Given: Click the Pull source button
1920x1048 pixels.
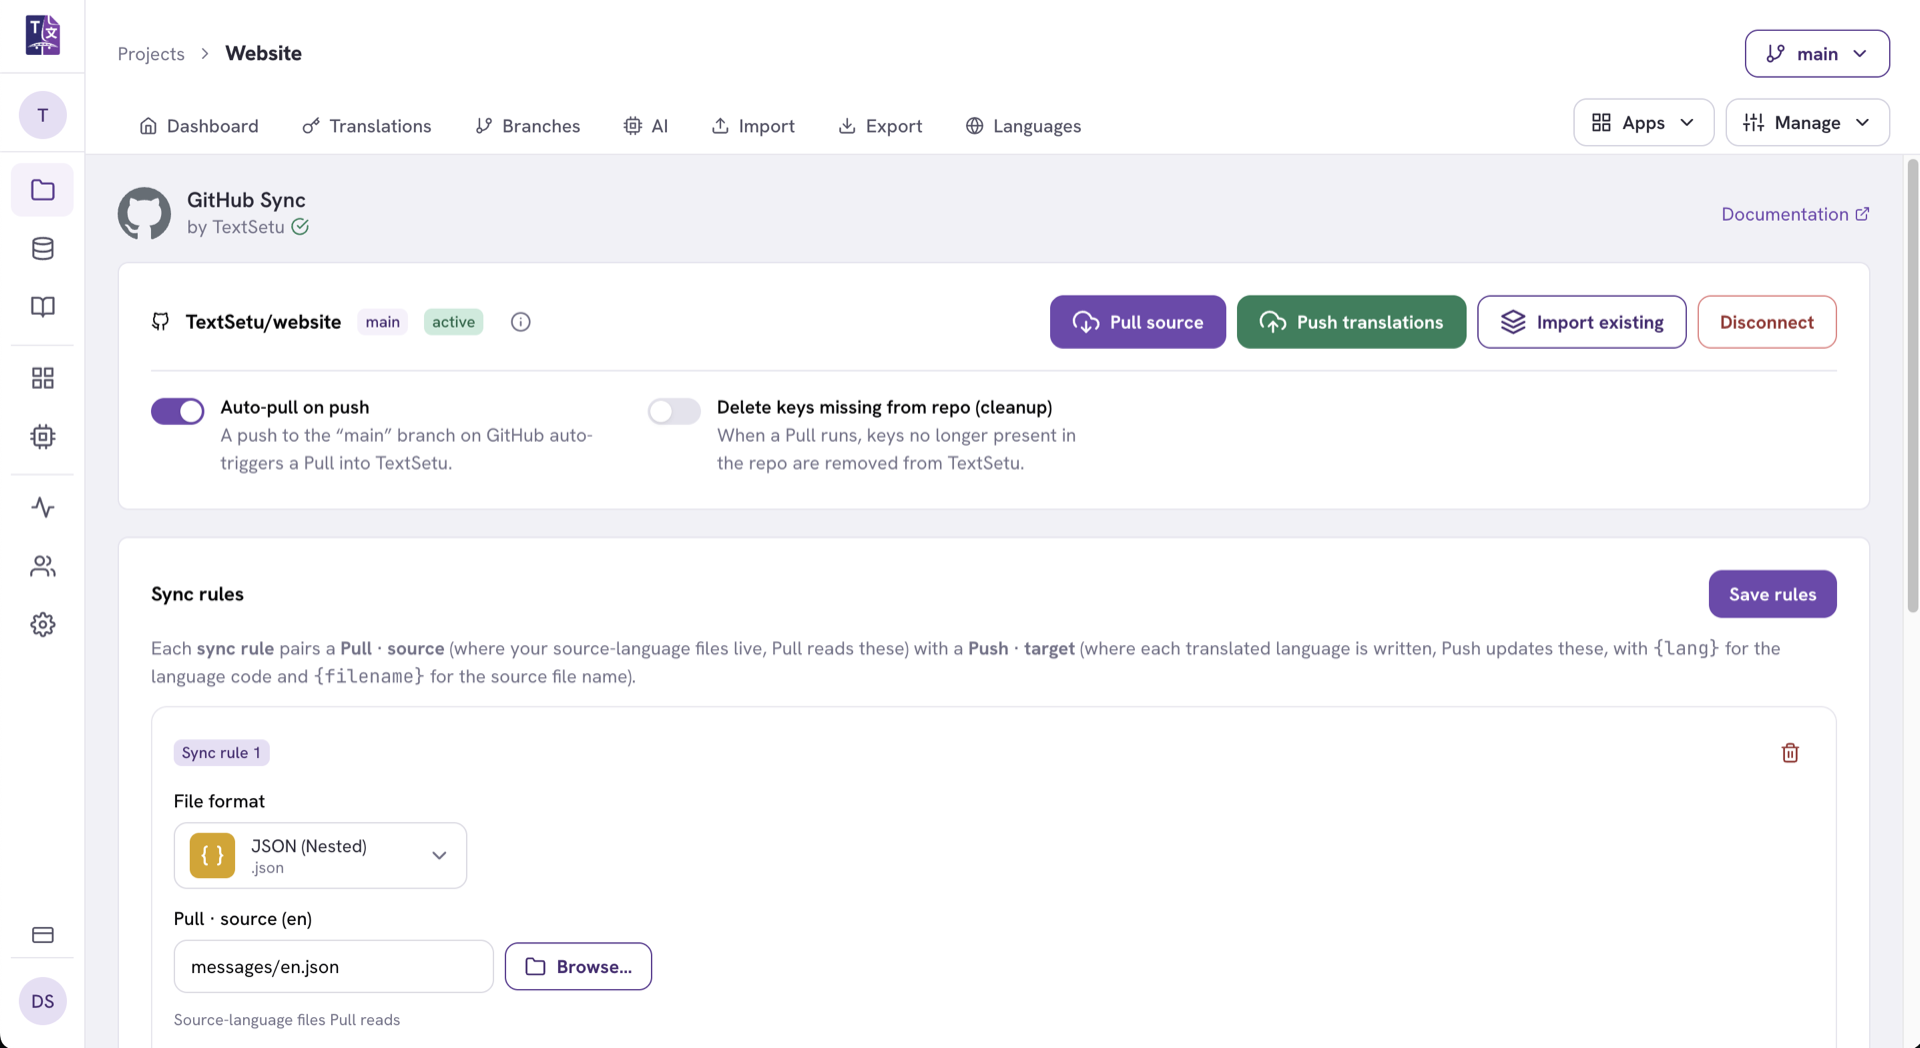Looking at the screenshot, I should (x=1137, y=322).
